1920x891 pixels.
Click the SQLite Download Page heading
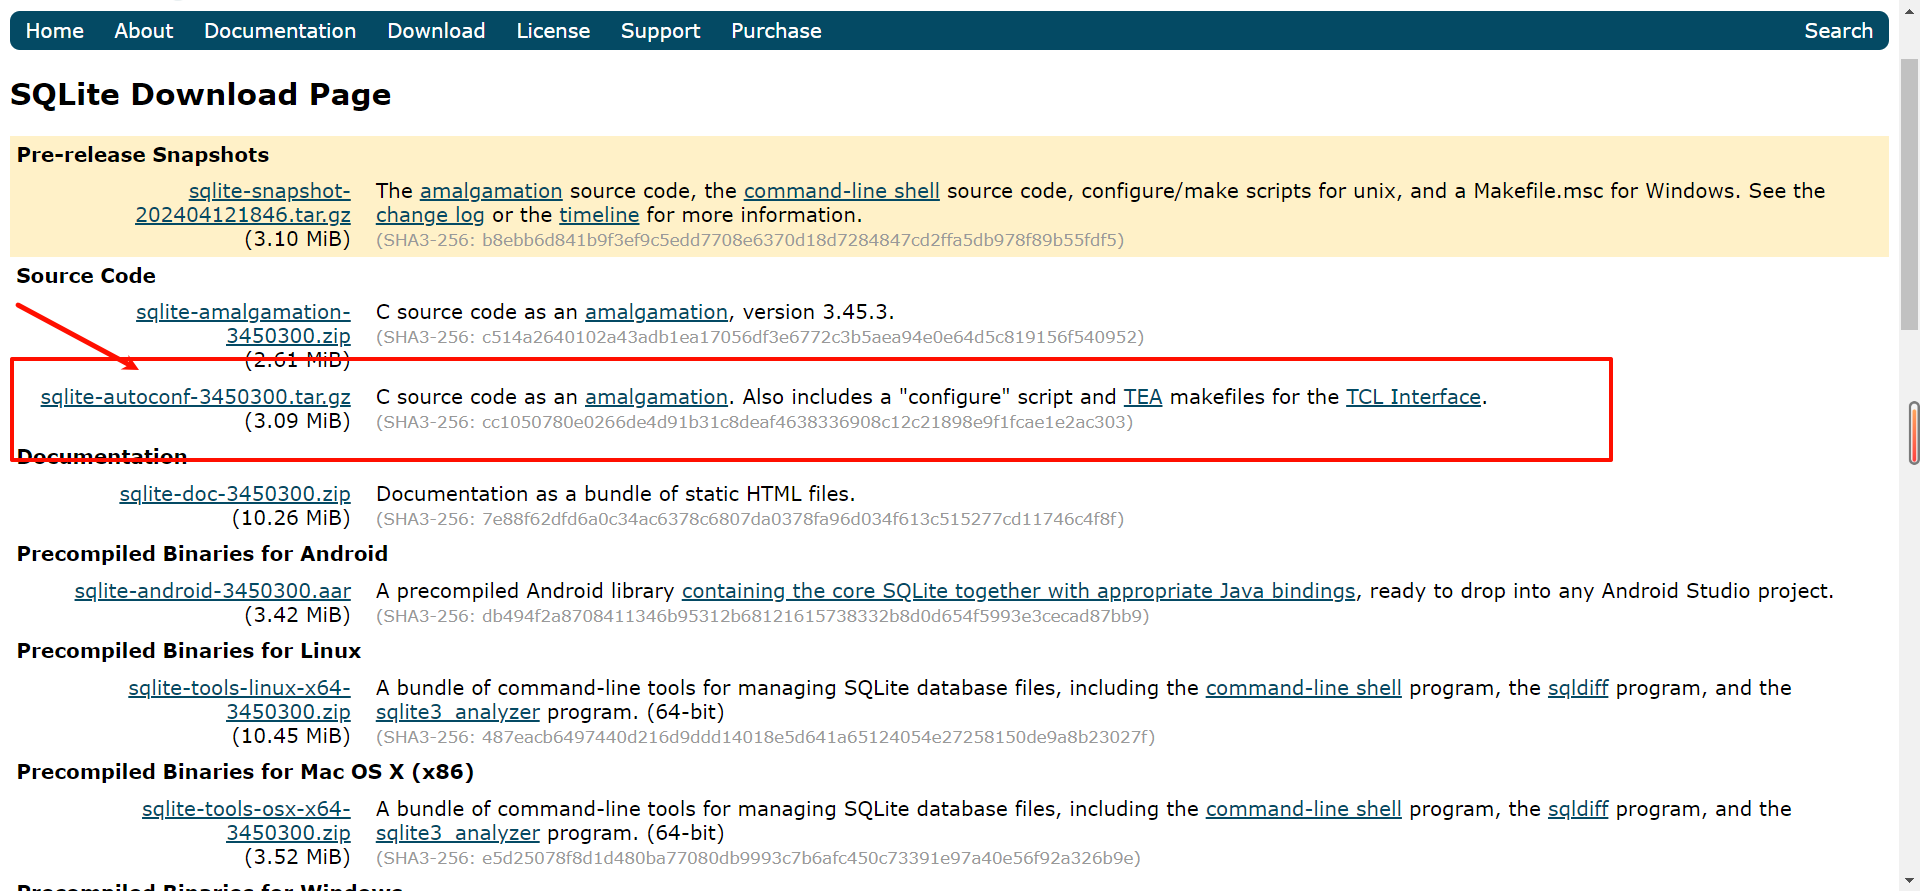(x=200, y=94)
